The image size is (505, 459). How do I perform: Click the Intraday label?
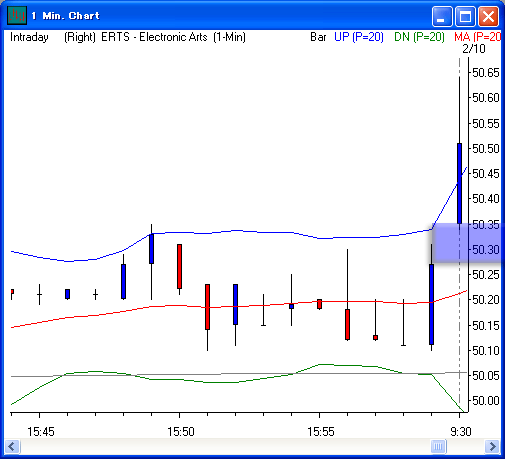[x=29, y=37]
